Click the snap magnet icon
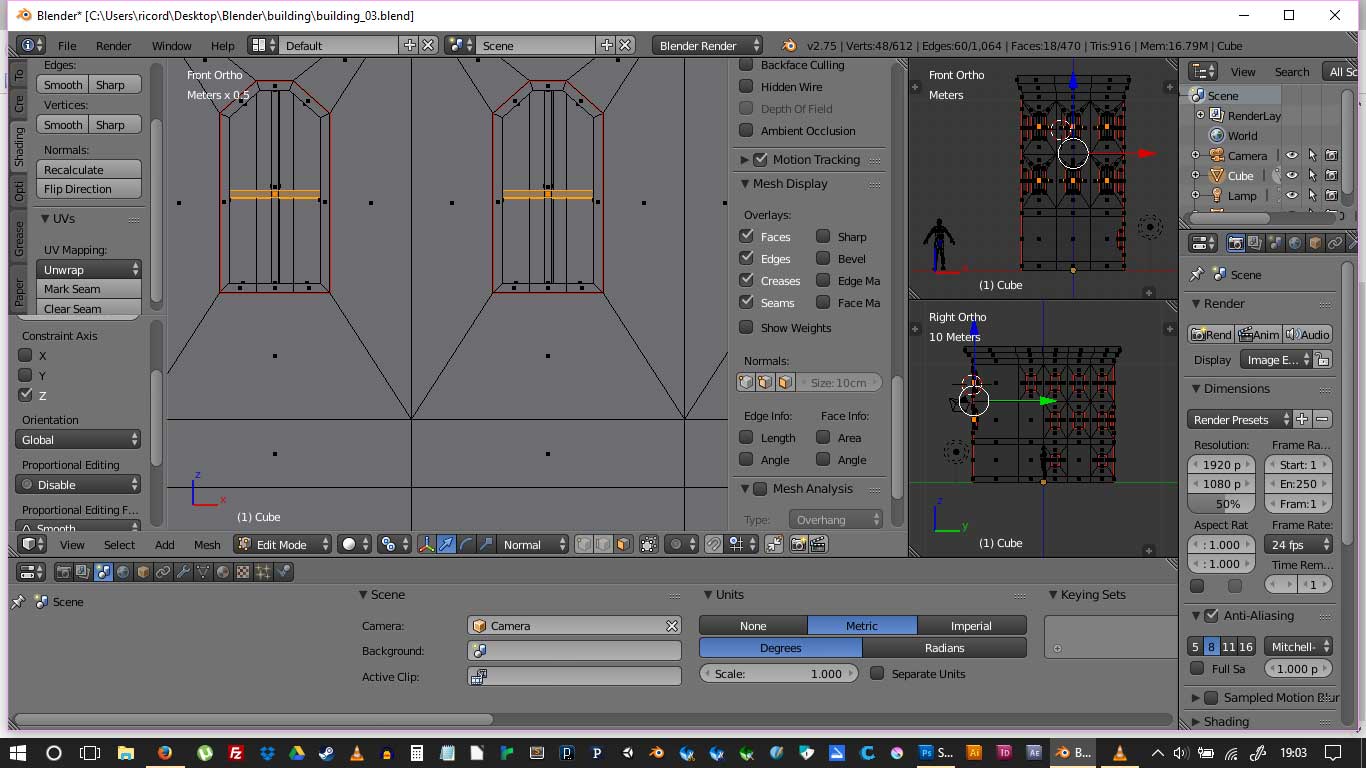 713,544
